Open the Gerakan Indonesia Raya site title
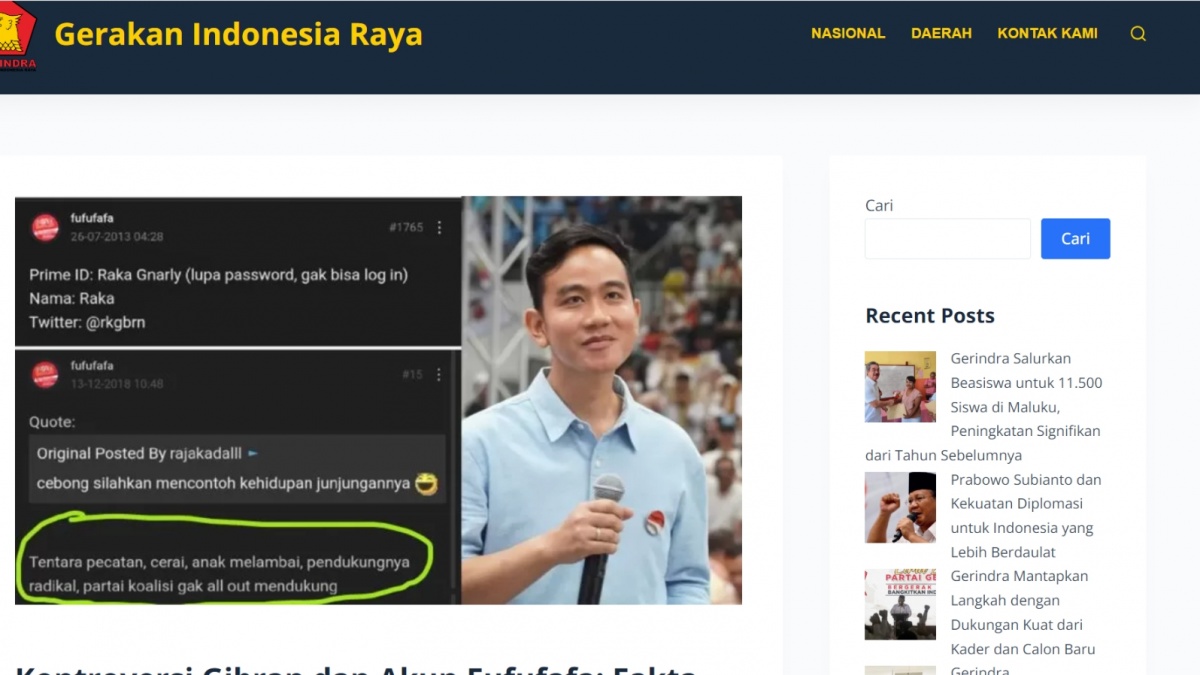 238,34
